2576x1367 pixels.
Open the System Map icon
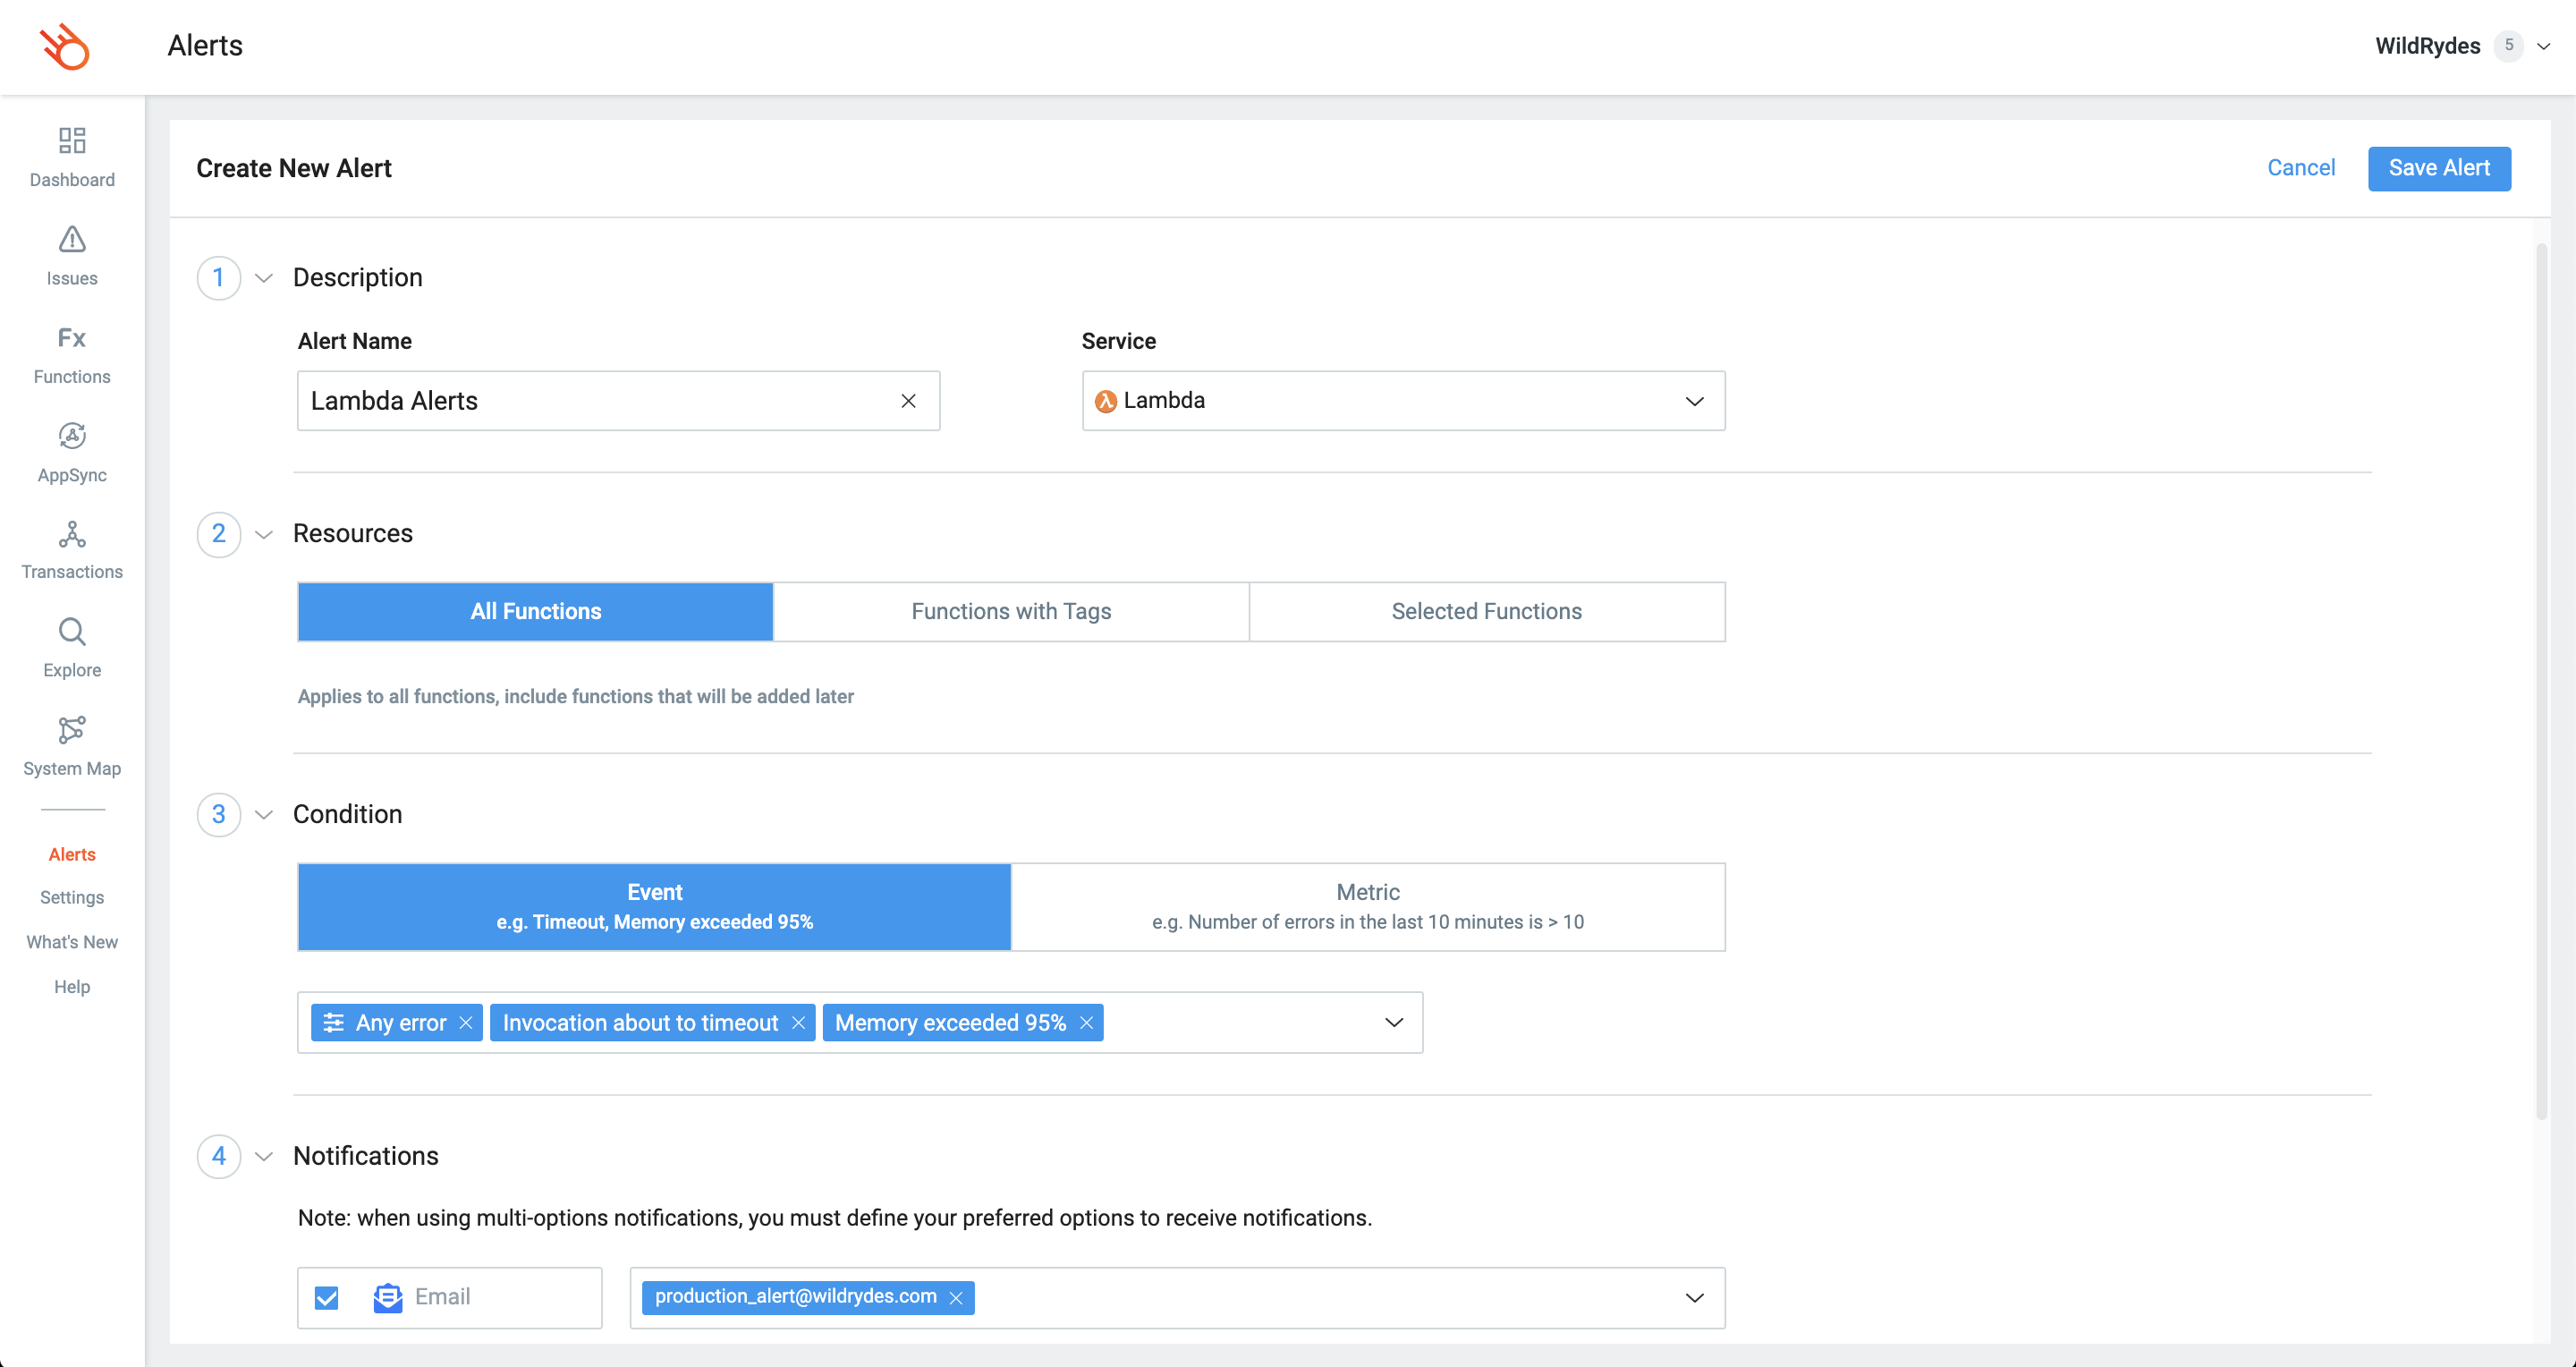pyautogui.click(x=72, y=730)
